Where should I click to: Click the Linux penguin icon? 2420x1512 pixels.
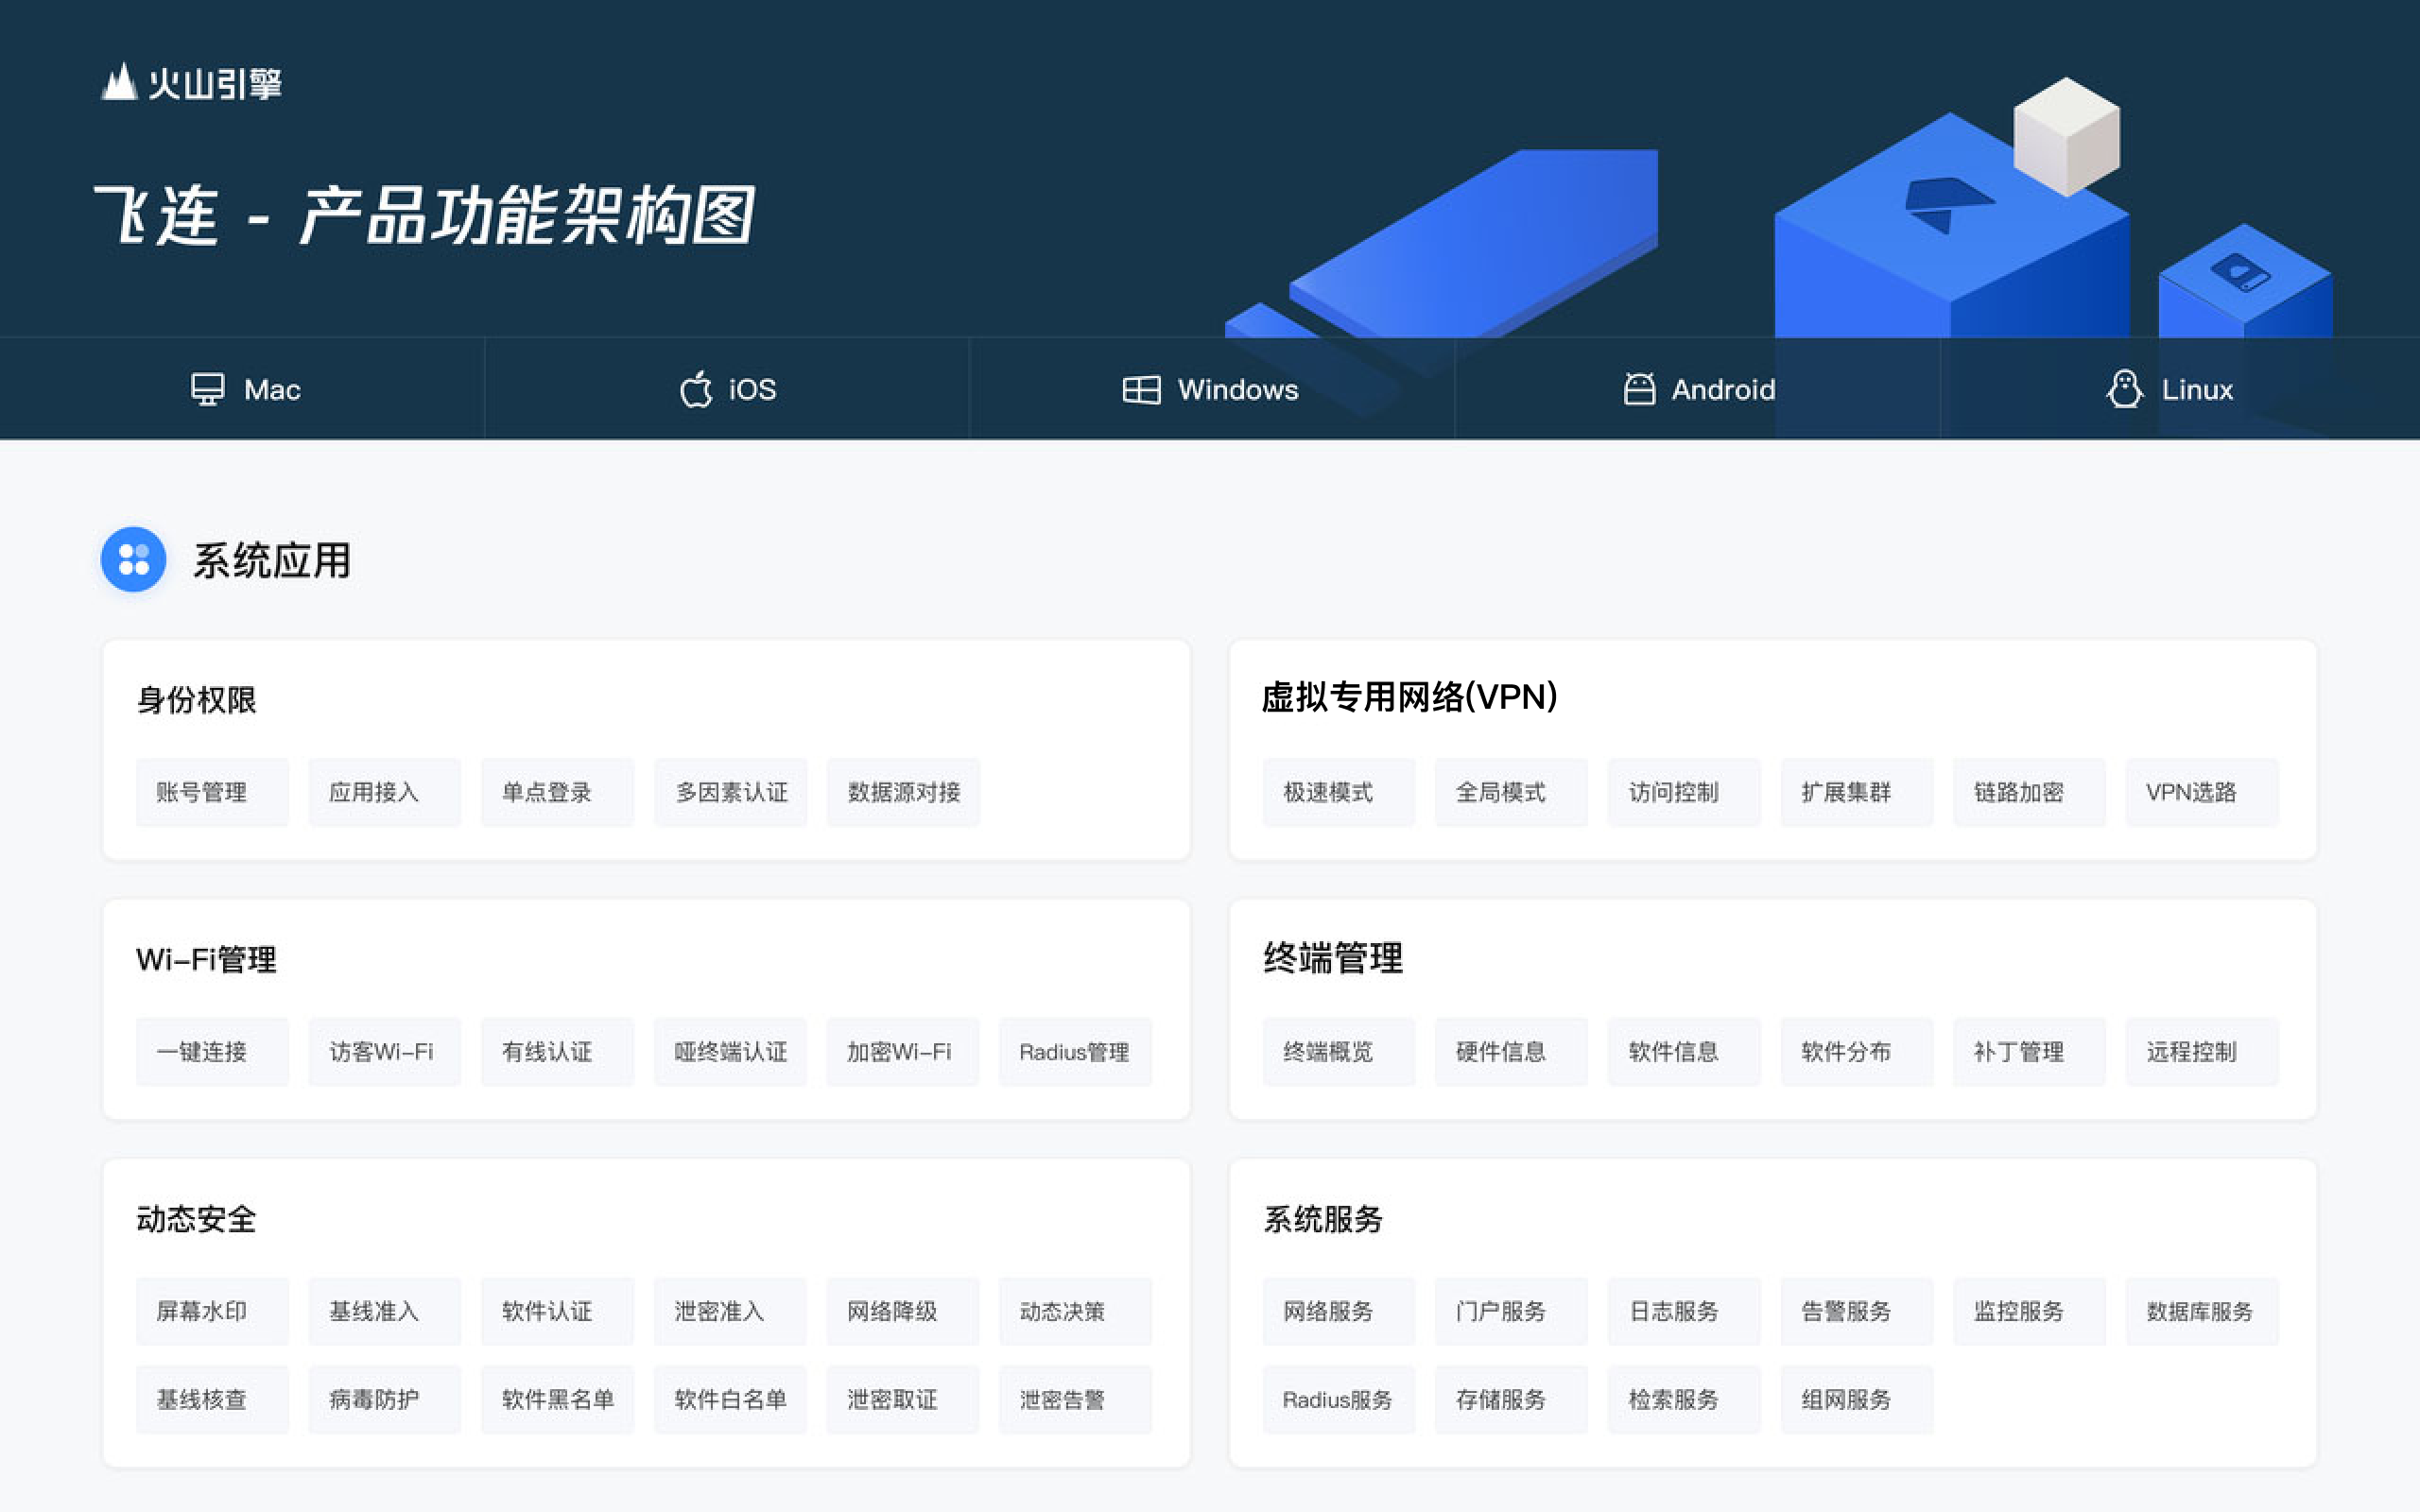click(2125, 388)
